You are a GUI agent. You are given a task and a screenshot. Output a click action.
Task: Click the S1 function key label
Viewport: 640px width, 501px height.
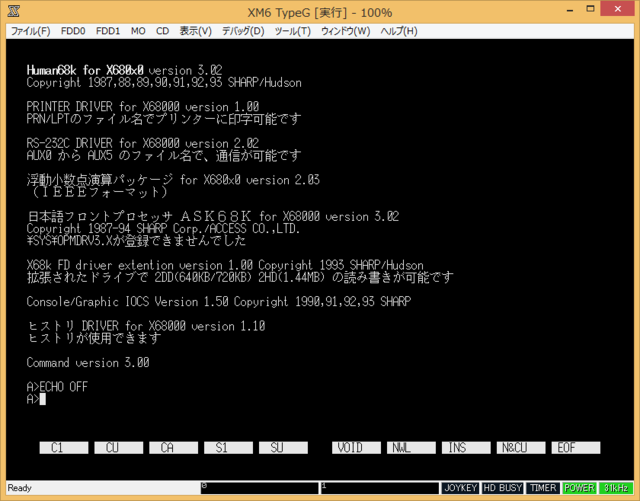[x=228, y=448]
